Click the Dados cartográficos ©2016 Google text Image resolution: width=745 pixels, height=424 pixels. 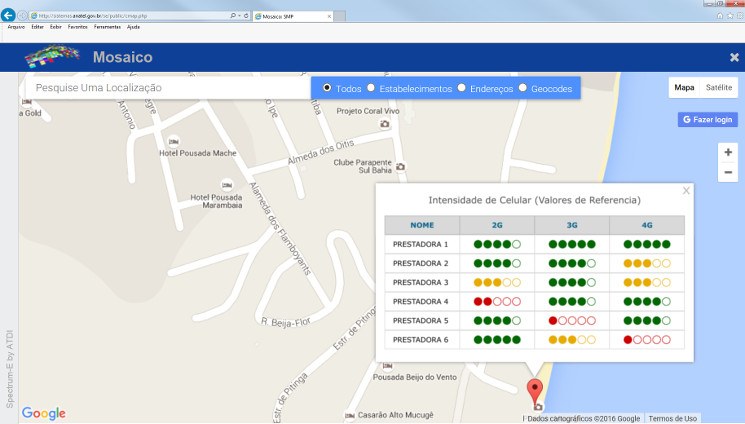584,419
